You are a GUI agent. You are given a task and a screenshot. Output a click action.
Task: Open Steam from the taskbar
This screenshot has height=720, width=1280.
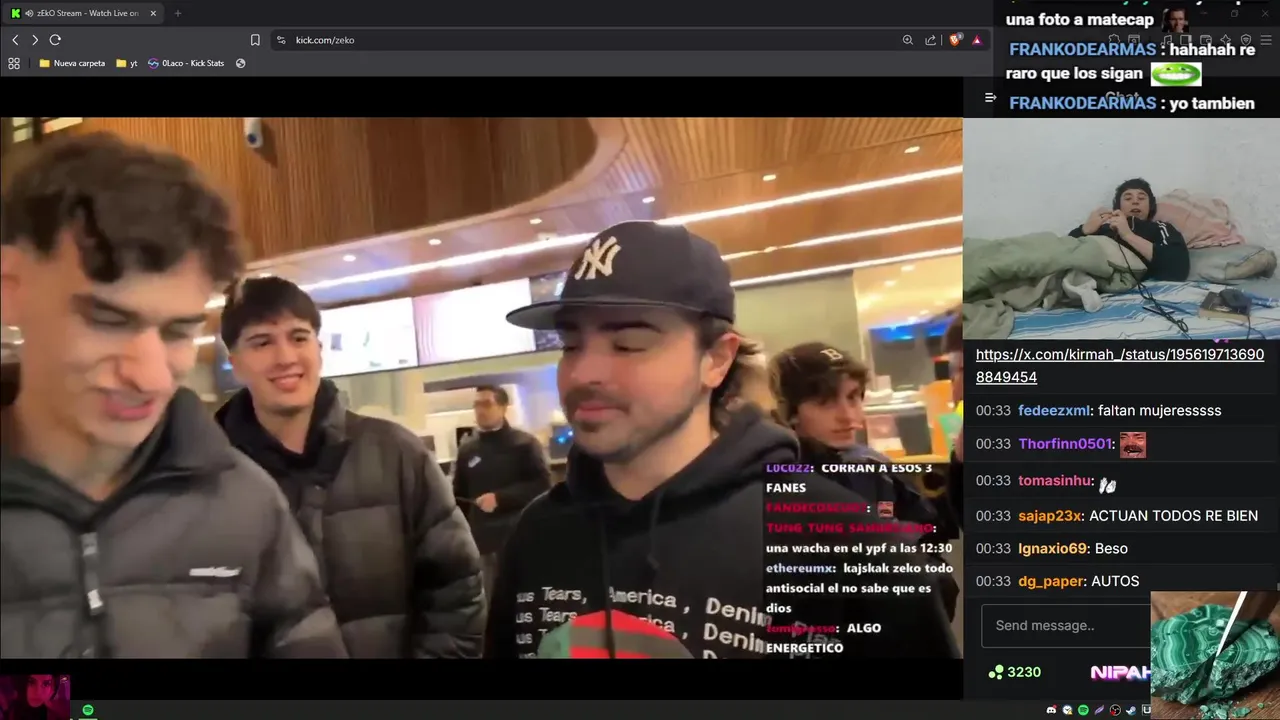click(1131, 710)
